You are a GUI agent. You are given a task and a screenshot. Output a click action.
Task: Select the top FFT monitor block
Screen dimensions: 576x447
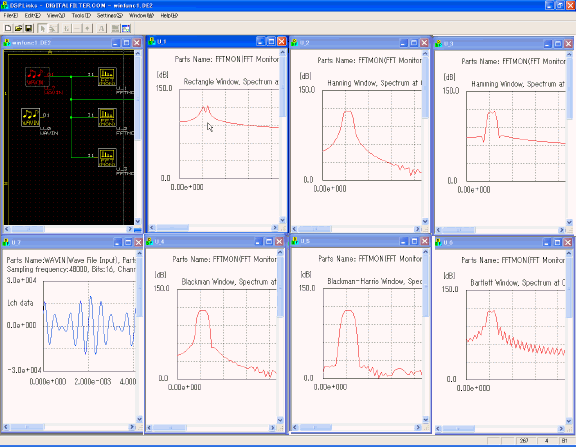tap(107, 77)
